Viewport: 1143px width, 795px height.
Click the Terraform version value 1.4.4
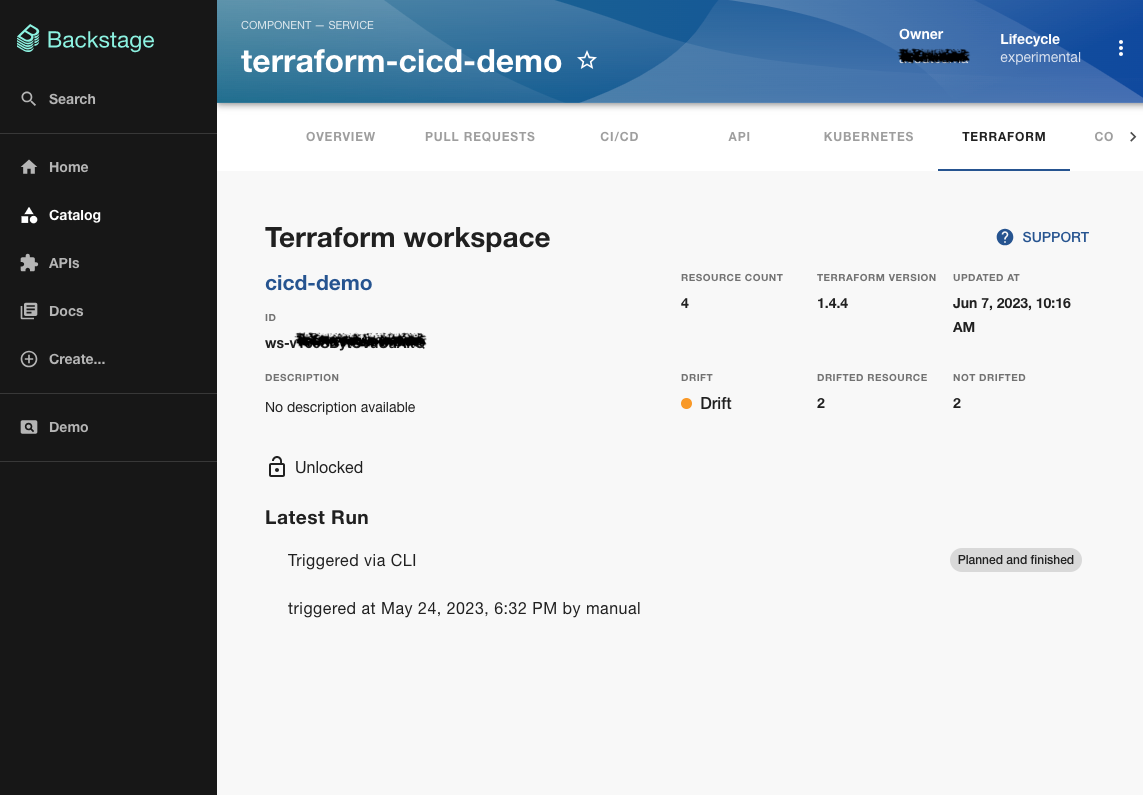pyautogui.click(x=832, y=303)
